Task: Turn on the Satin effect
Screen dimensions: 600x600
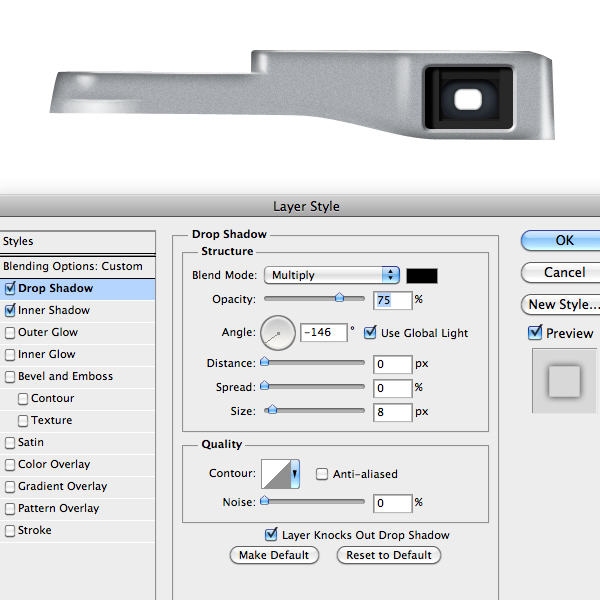Action: (10, 443)
